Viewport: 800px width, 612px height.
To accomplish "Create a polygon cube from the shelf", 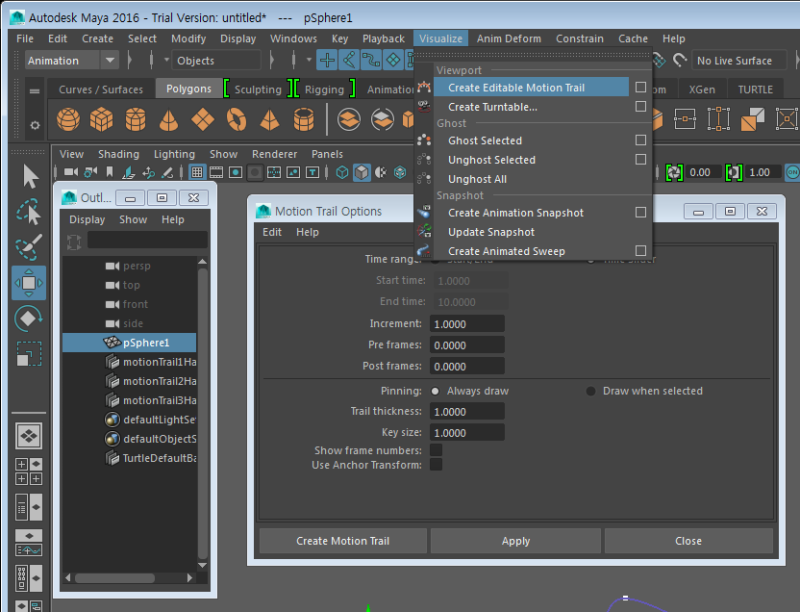I will [x=102, y=119].
